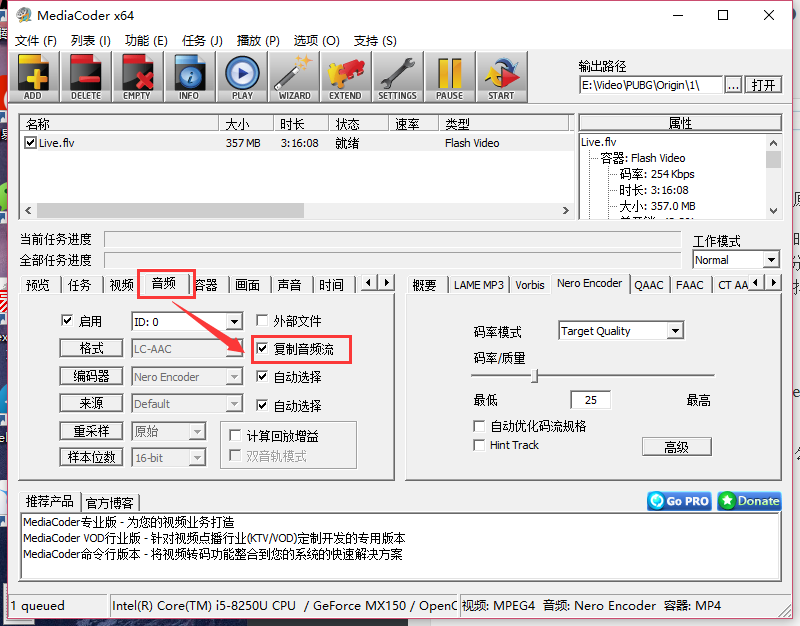Switch to the LAME MP3 tab

(479, 285)
